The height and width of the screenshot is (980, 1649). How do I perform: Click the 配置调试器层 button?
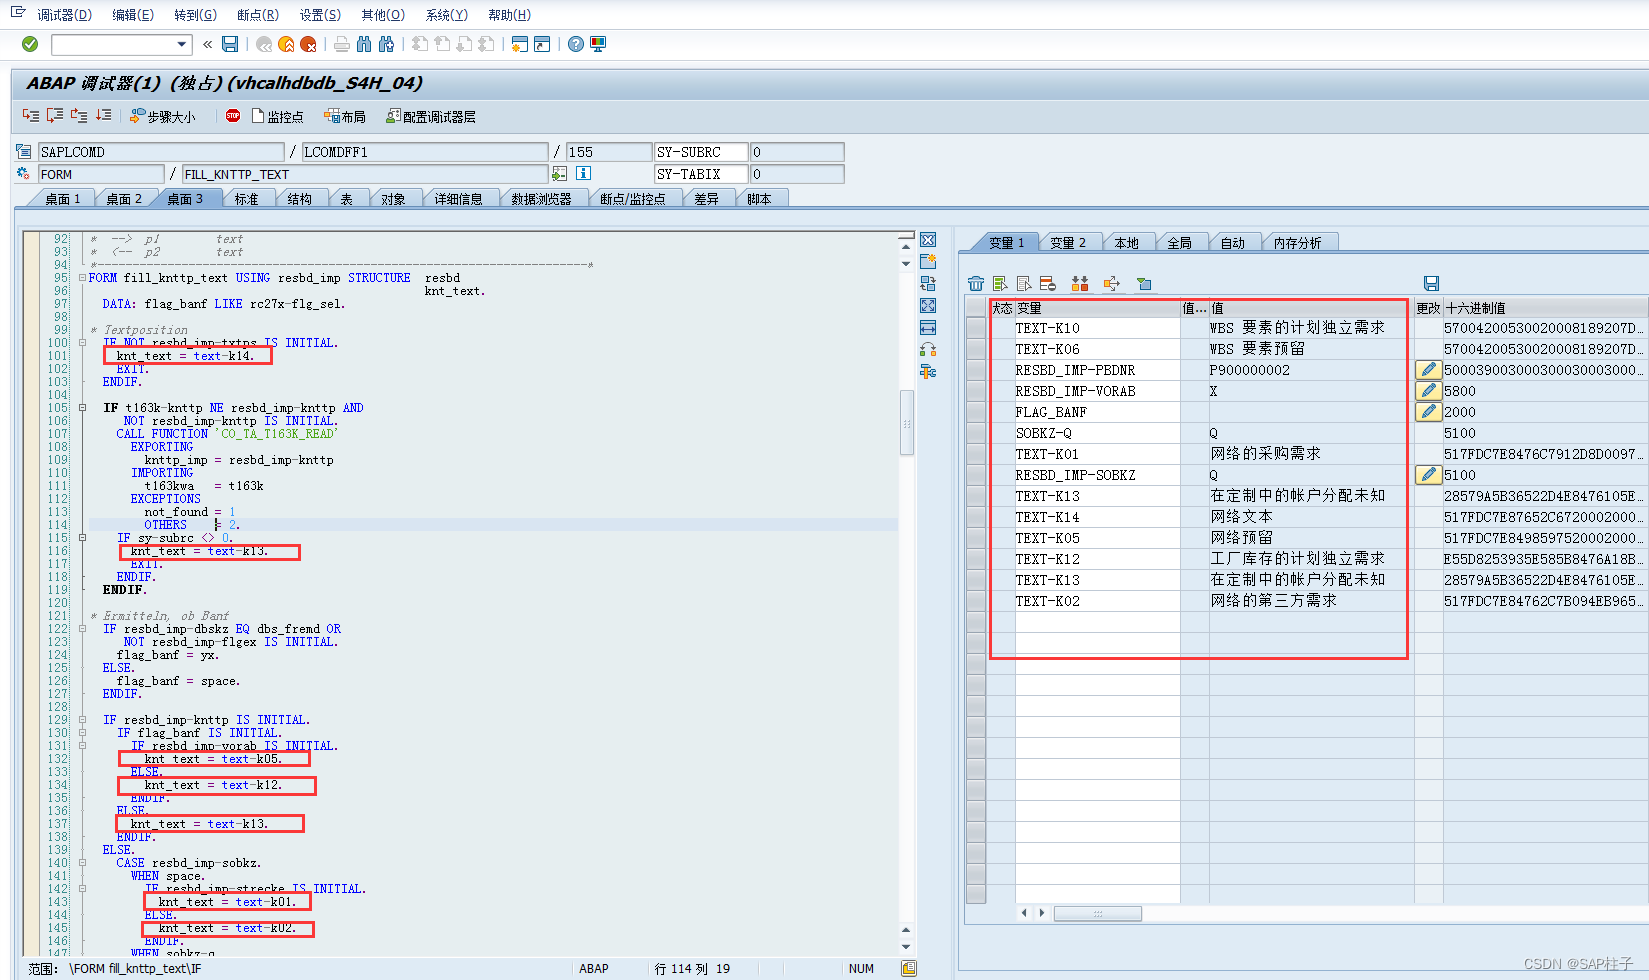coord(431,116)
